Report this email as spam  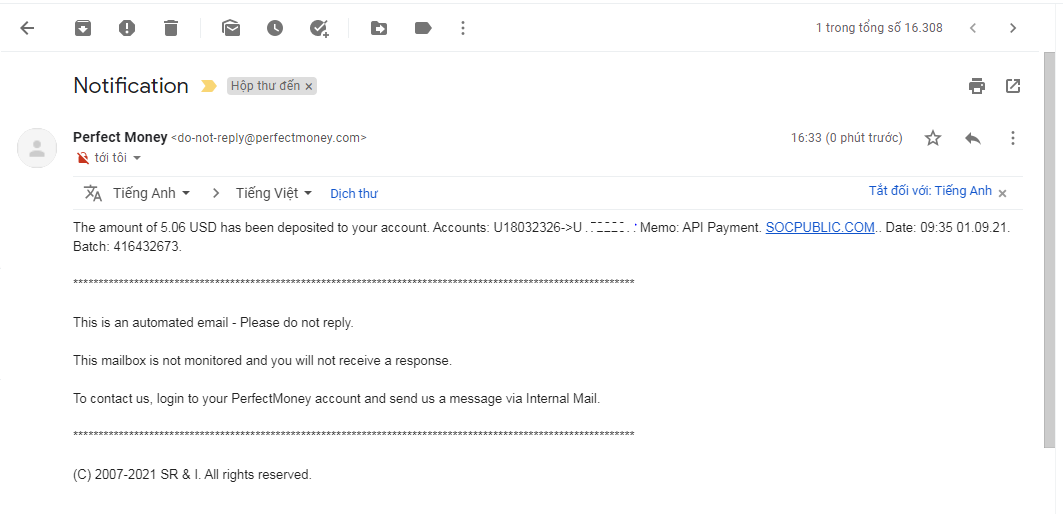coord(127,28)
